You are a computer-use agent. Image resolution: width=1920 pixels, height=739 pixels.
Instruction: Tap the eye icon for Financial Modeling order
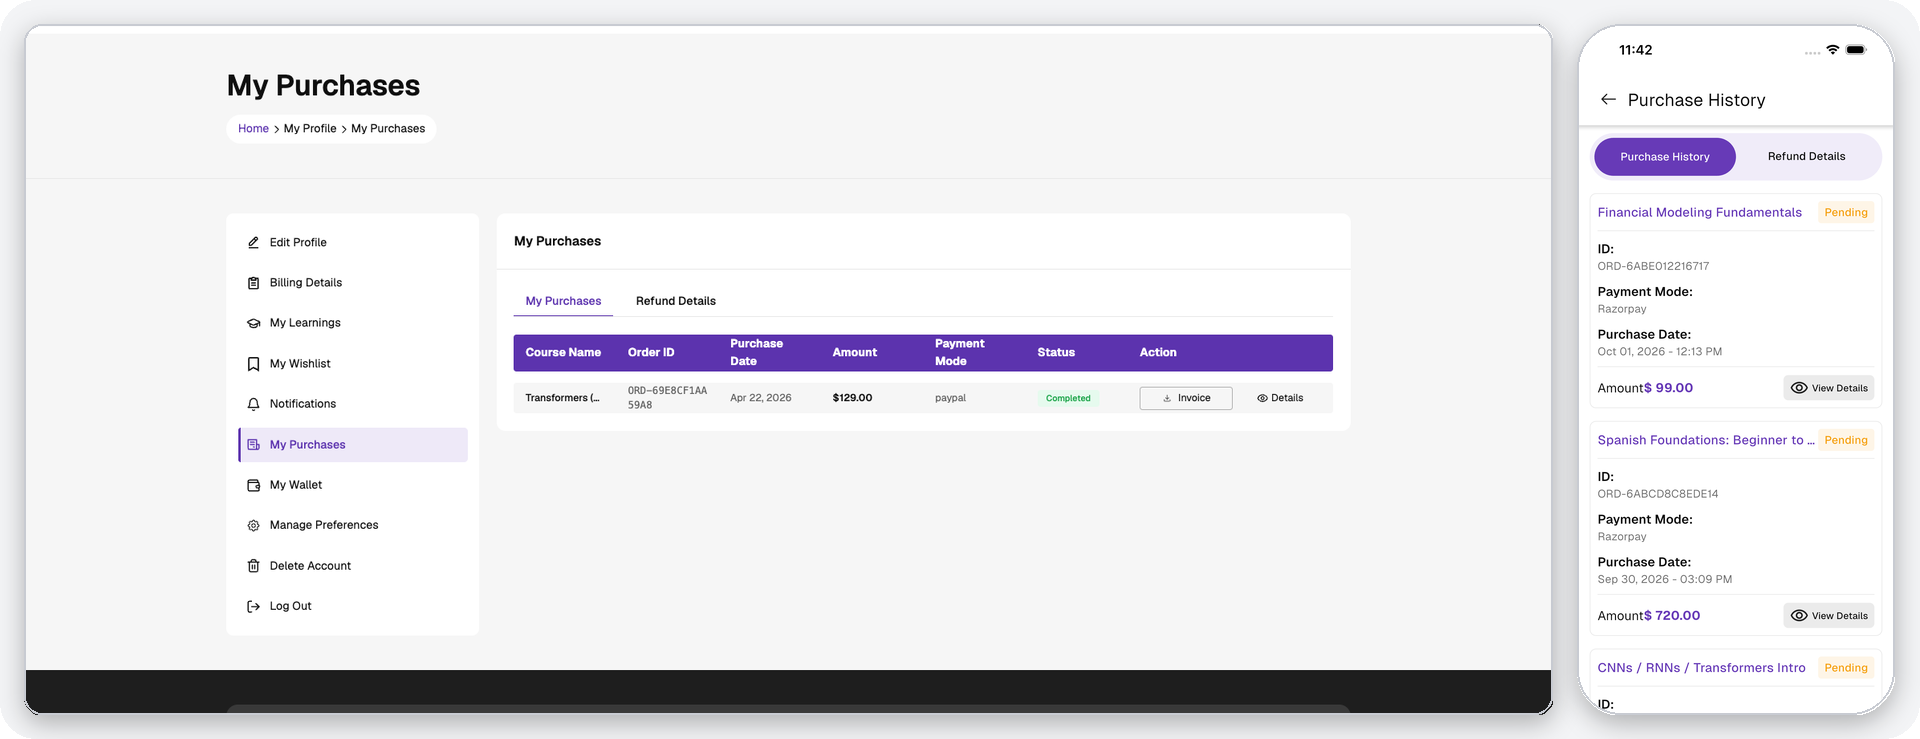[x=1799, y=388]
